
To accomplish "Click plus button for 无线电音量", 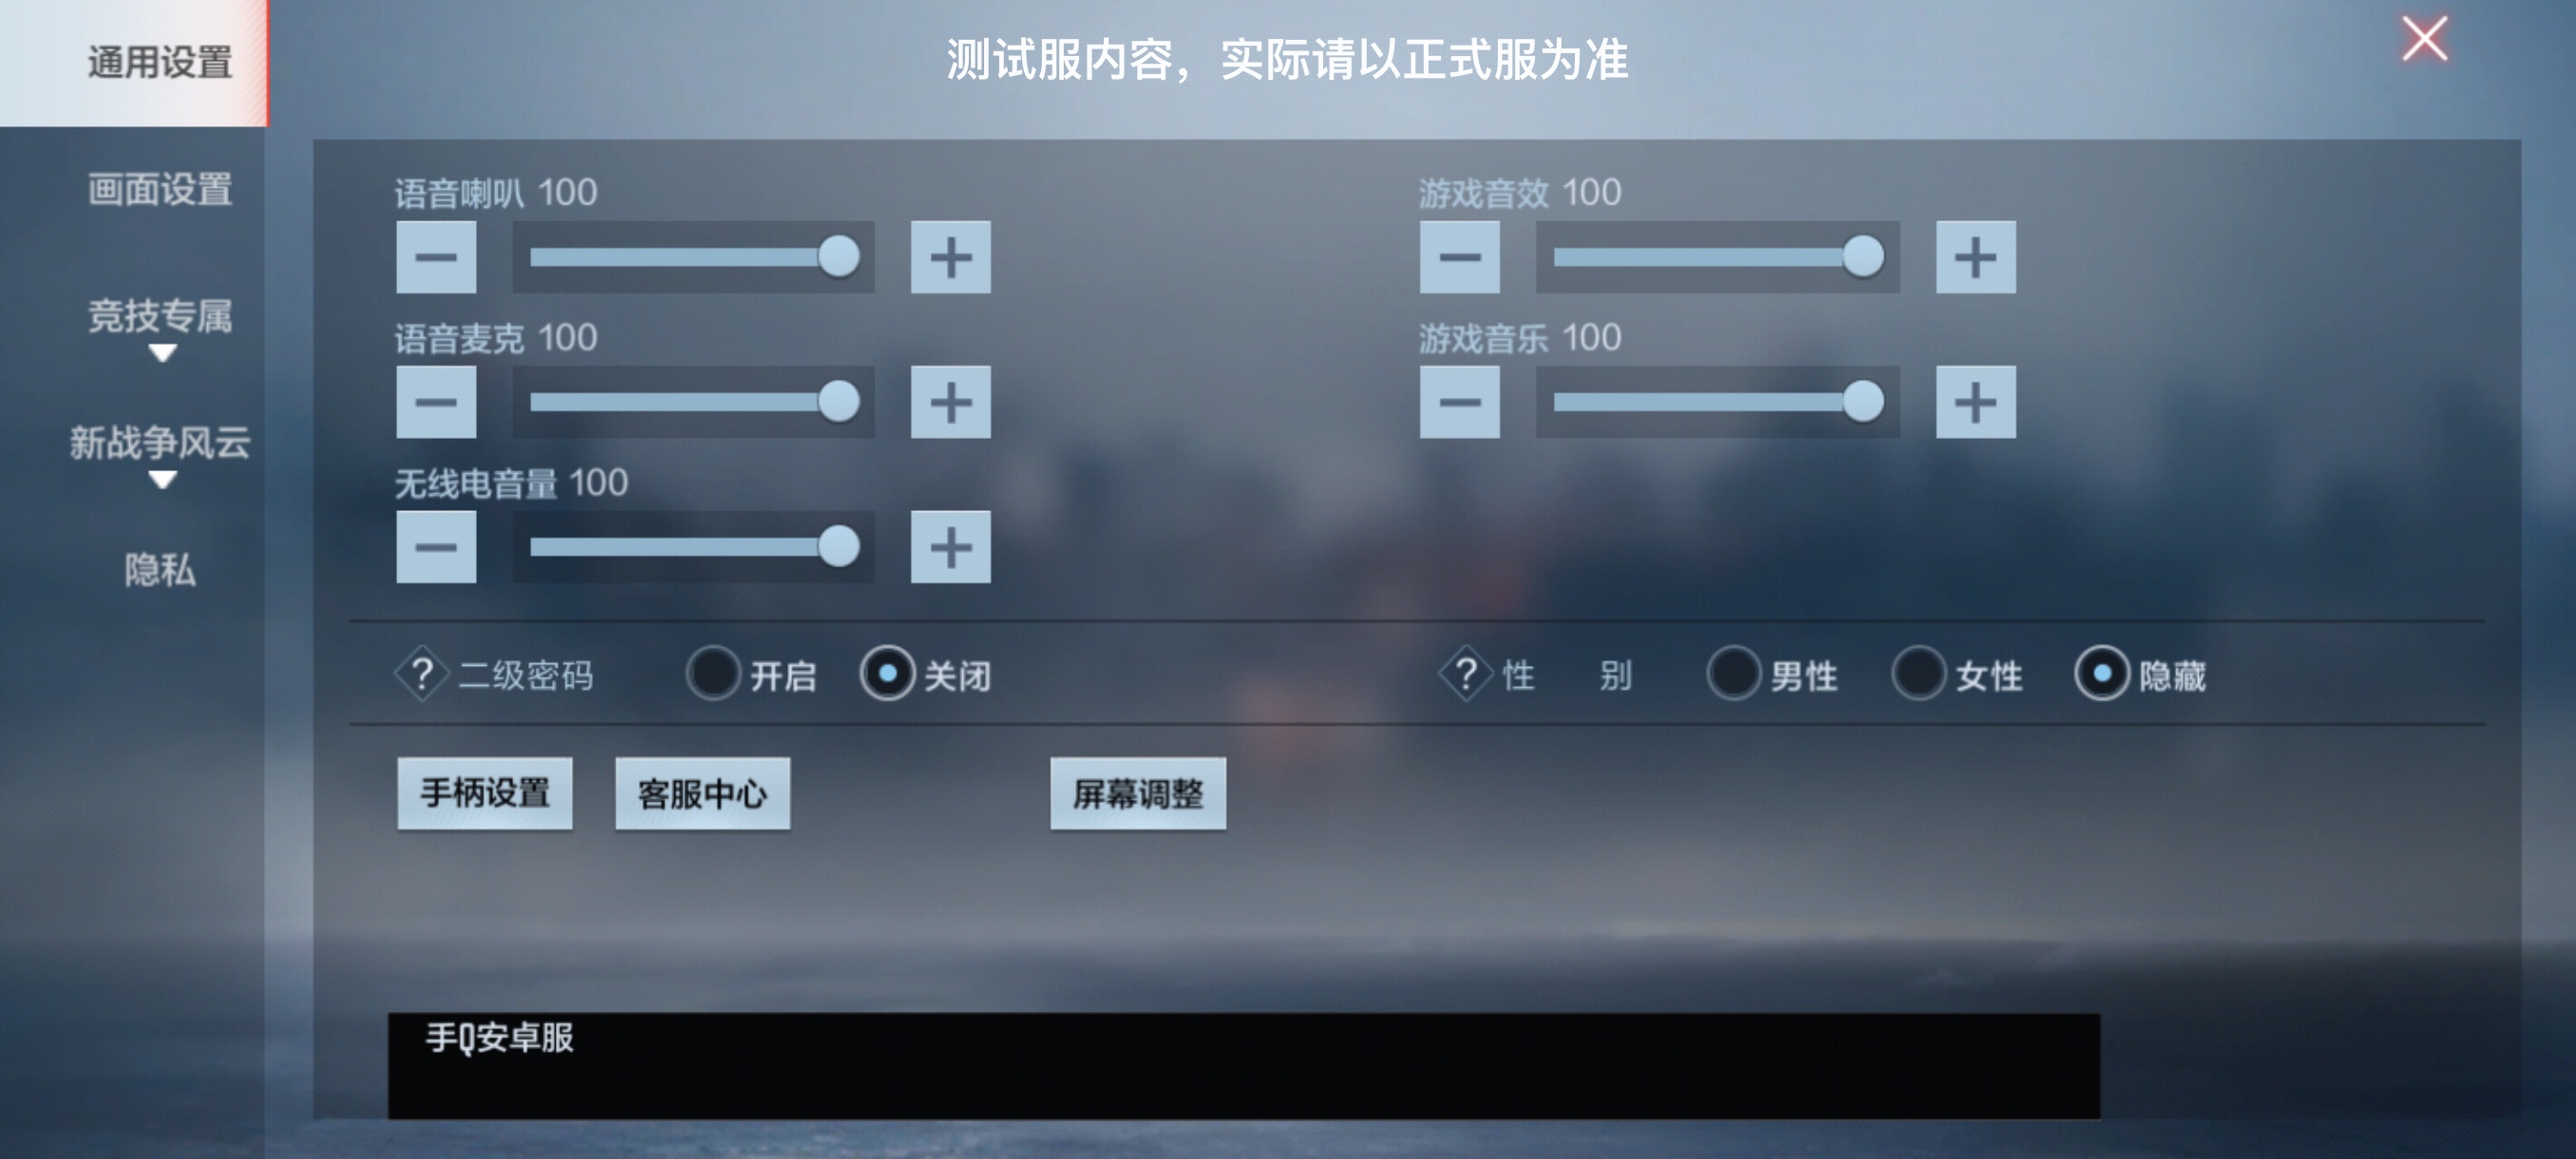I will coord(950,547).
